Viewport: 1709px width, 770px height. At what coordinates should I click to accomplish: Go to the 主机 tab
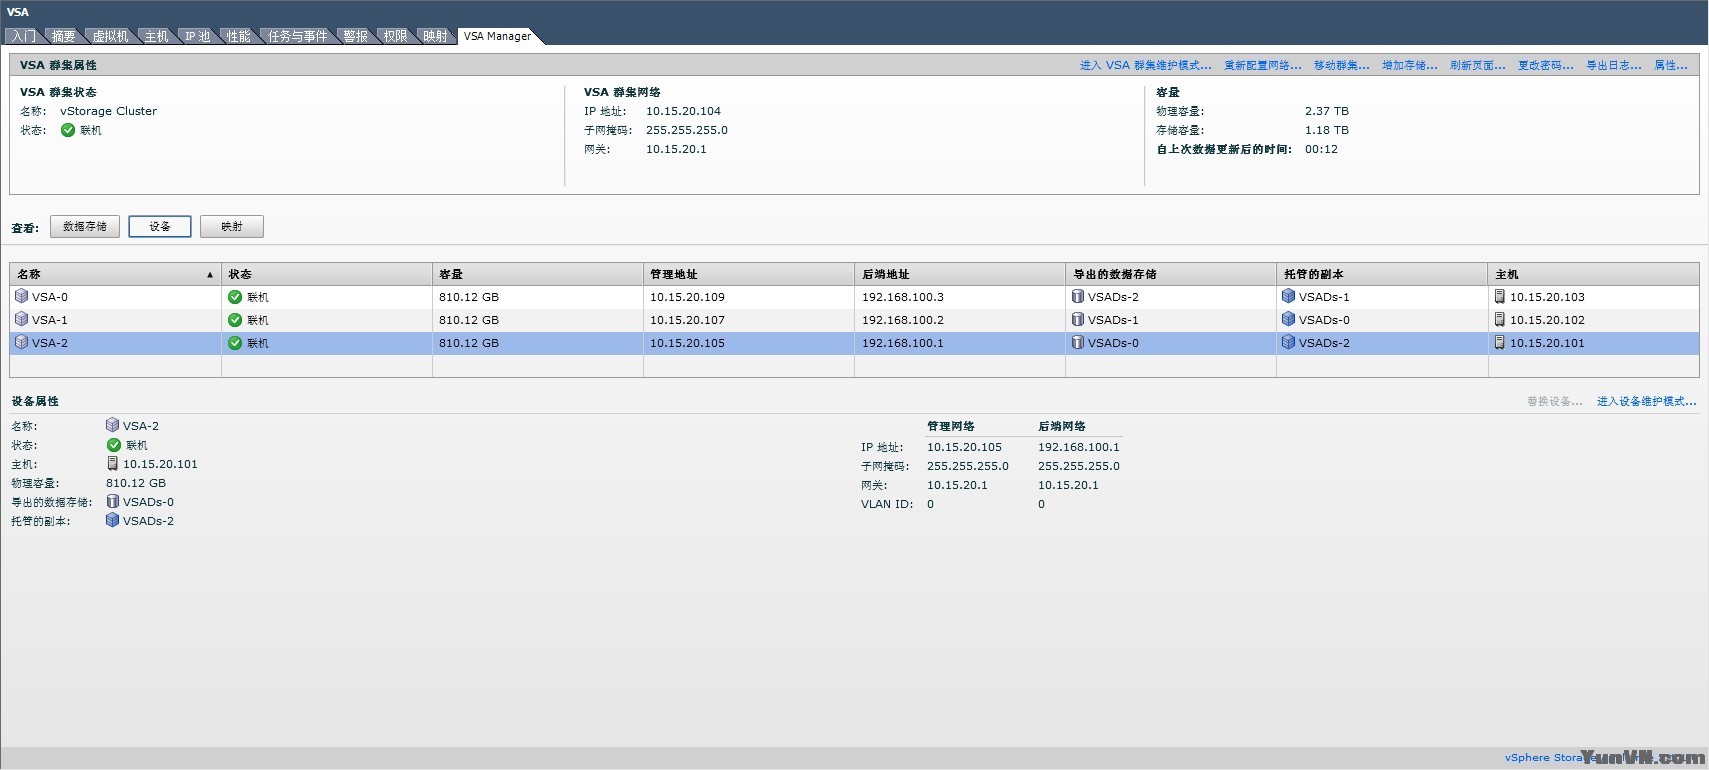pos(157,36)
